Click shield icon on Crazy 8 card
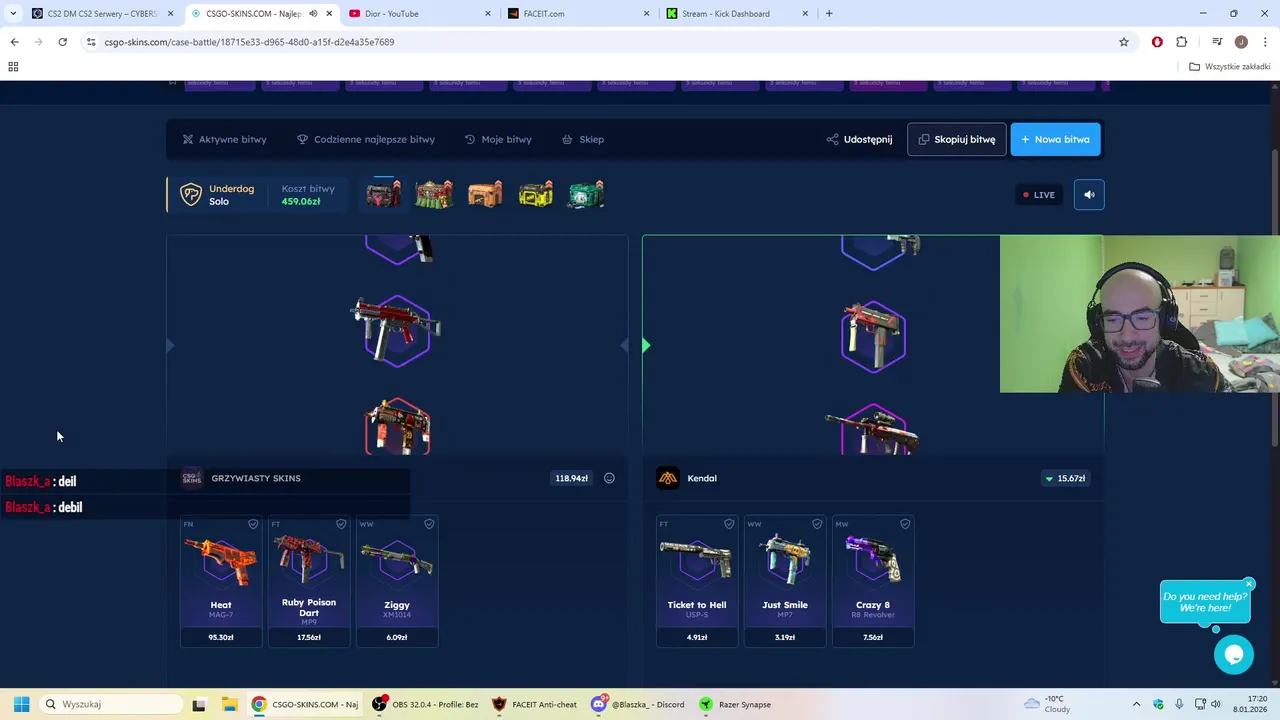Image resolution: width=1280 pixels, height=720 pixels. [x=905, y=524]
